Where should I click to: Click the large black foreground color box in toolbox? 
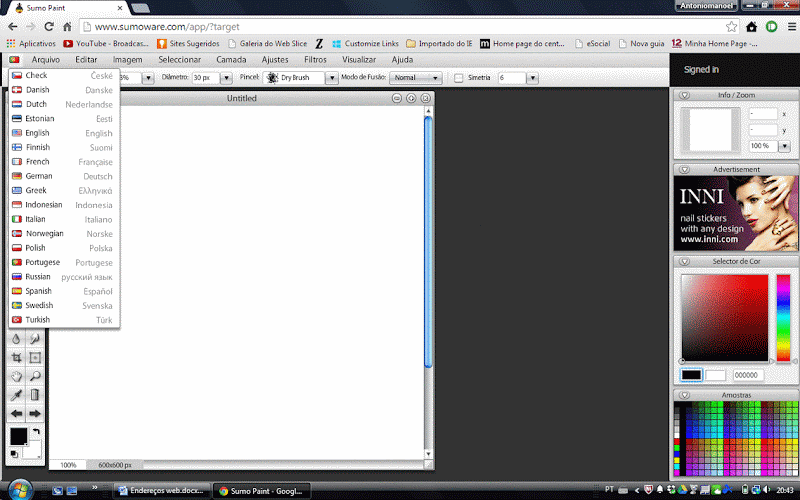click(18, 436)
